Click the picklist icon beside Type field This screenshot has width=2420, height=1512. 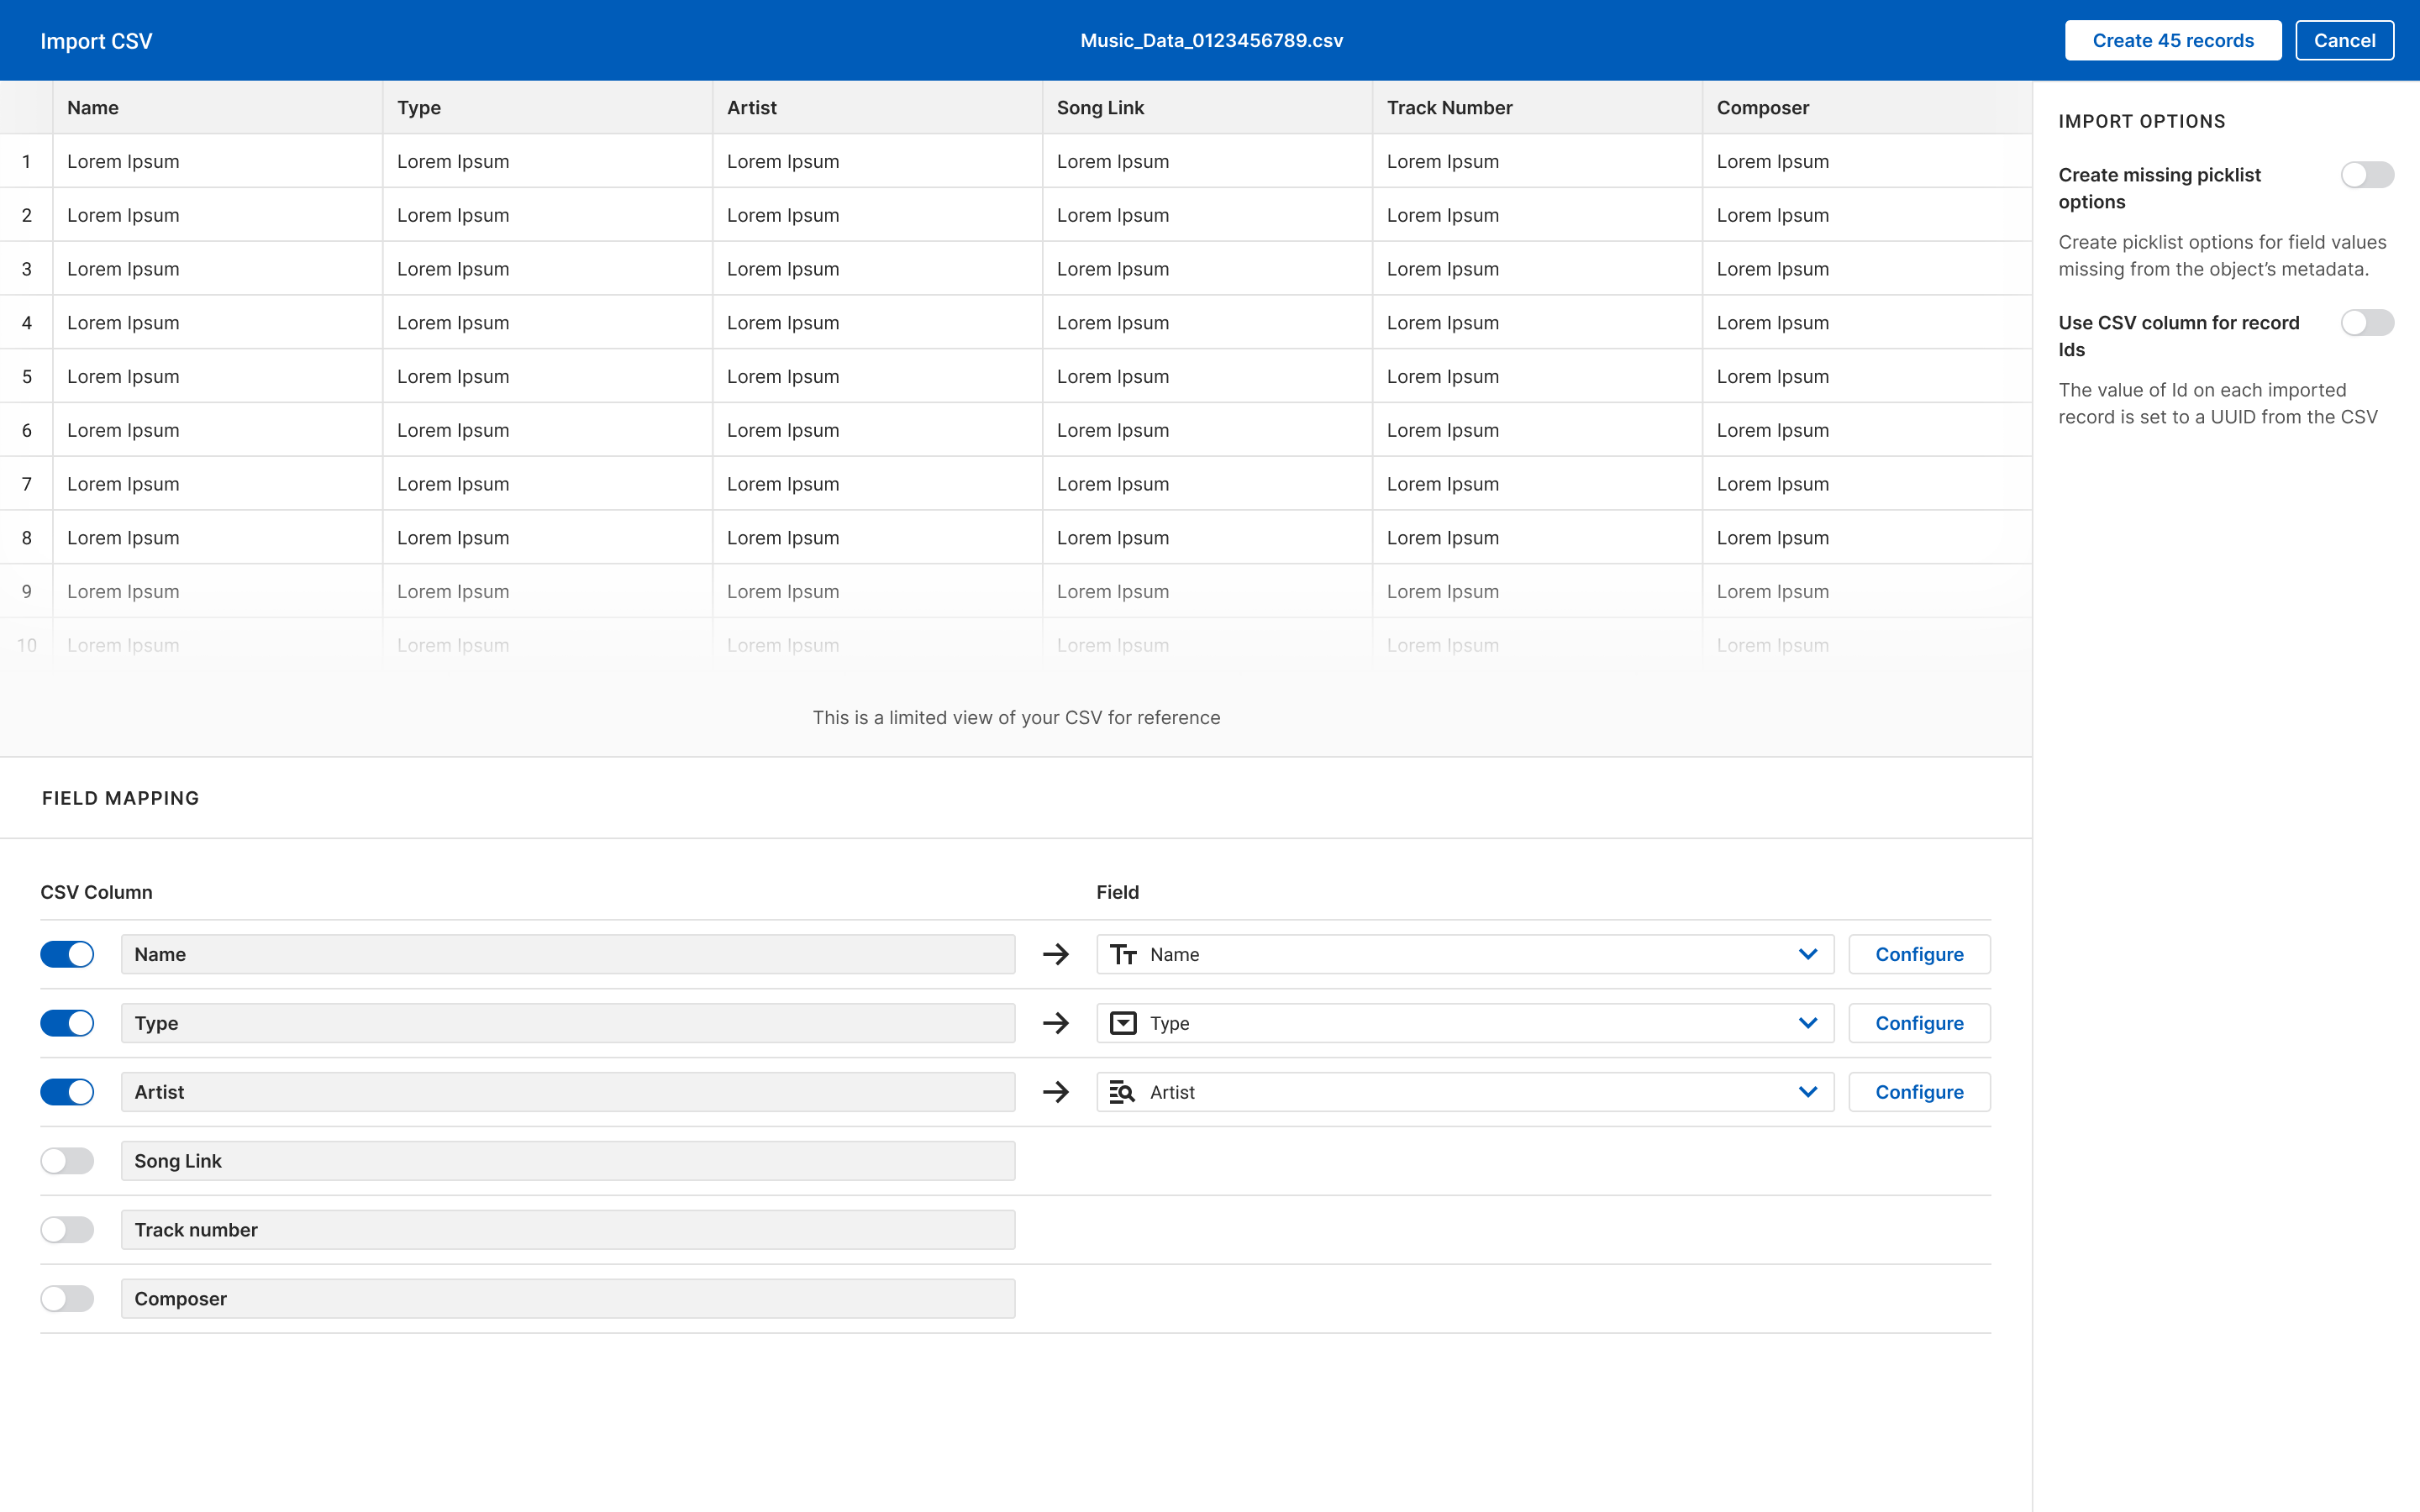click(x=1123, y=1023)
